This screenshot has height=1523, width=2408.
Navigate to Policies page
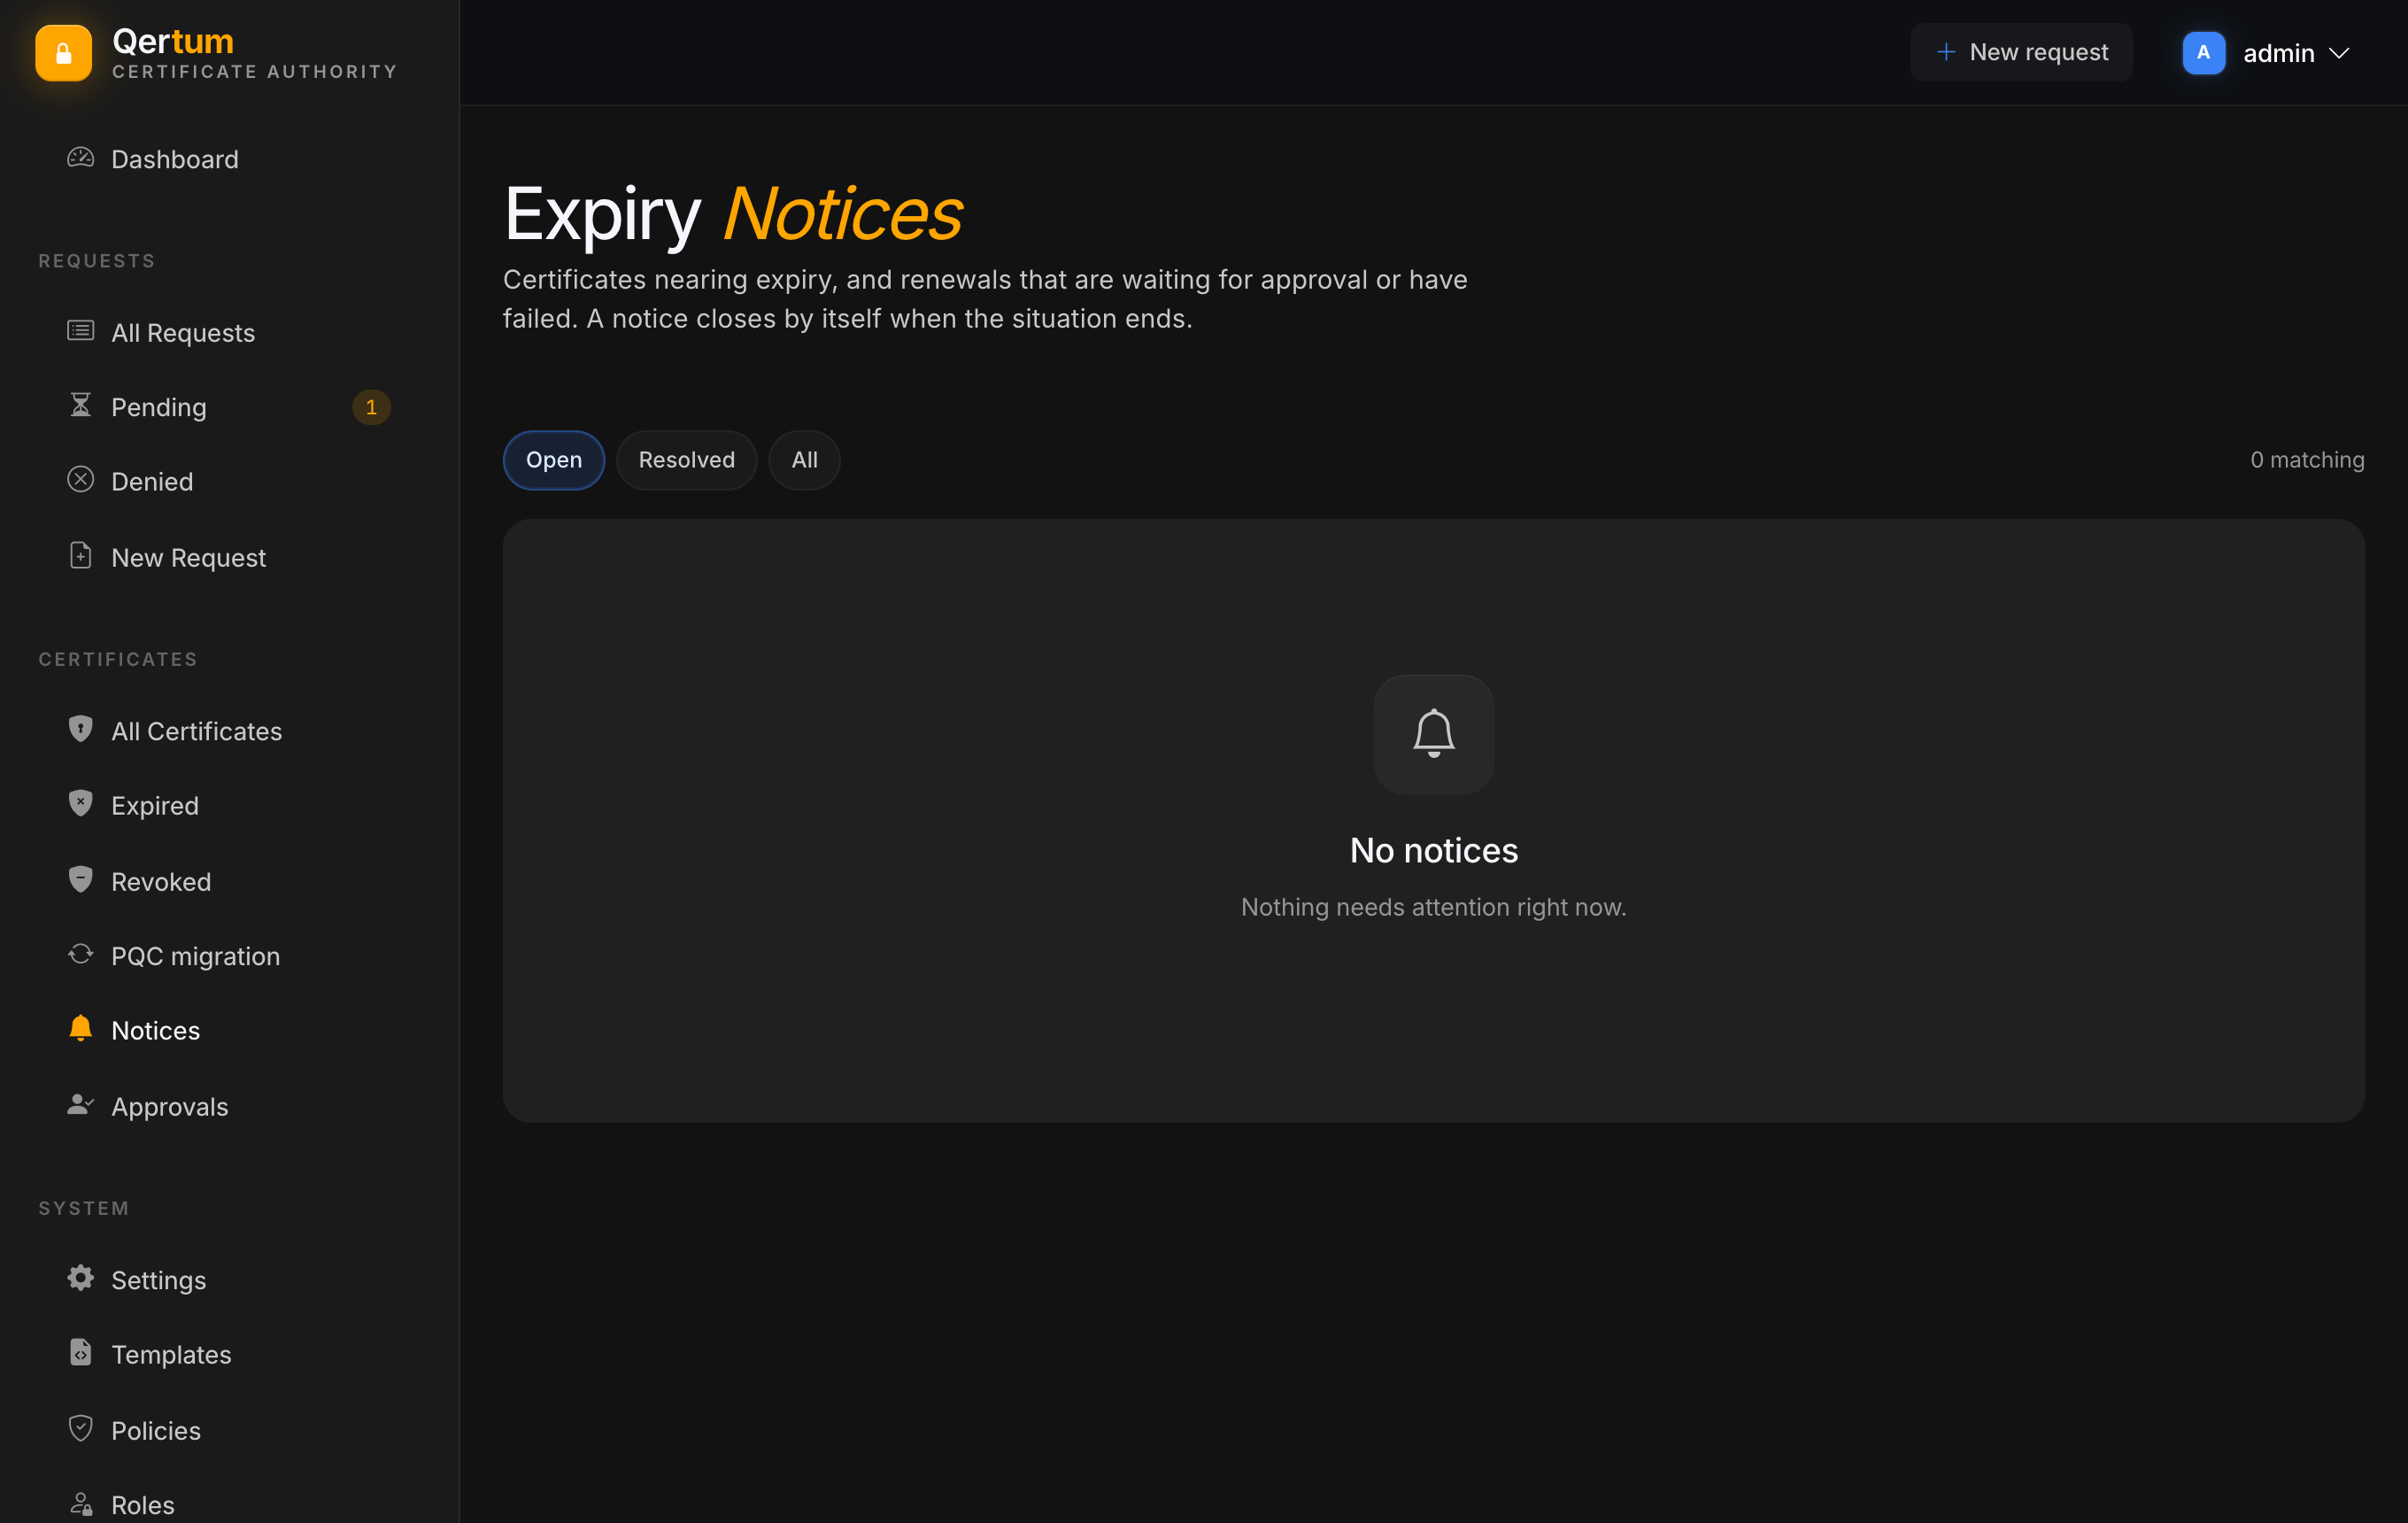point(229,1431)
